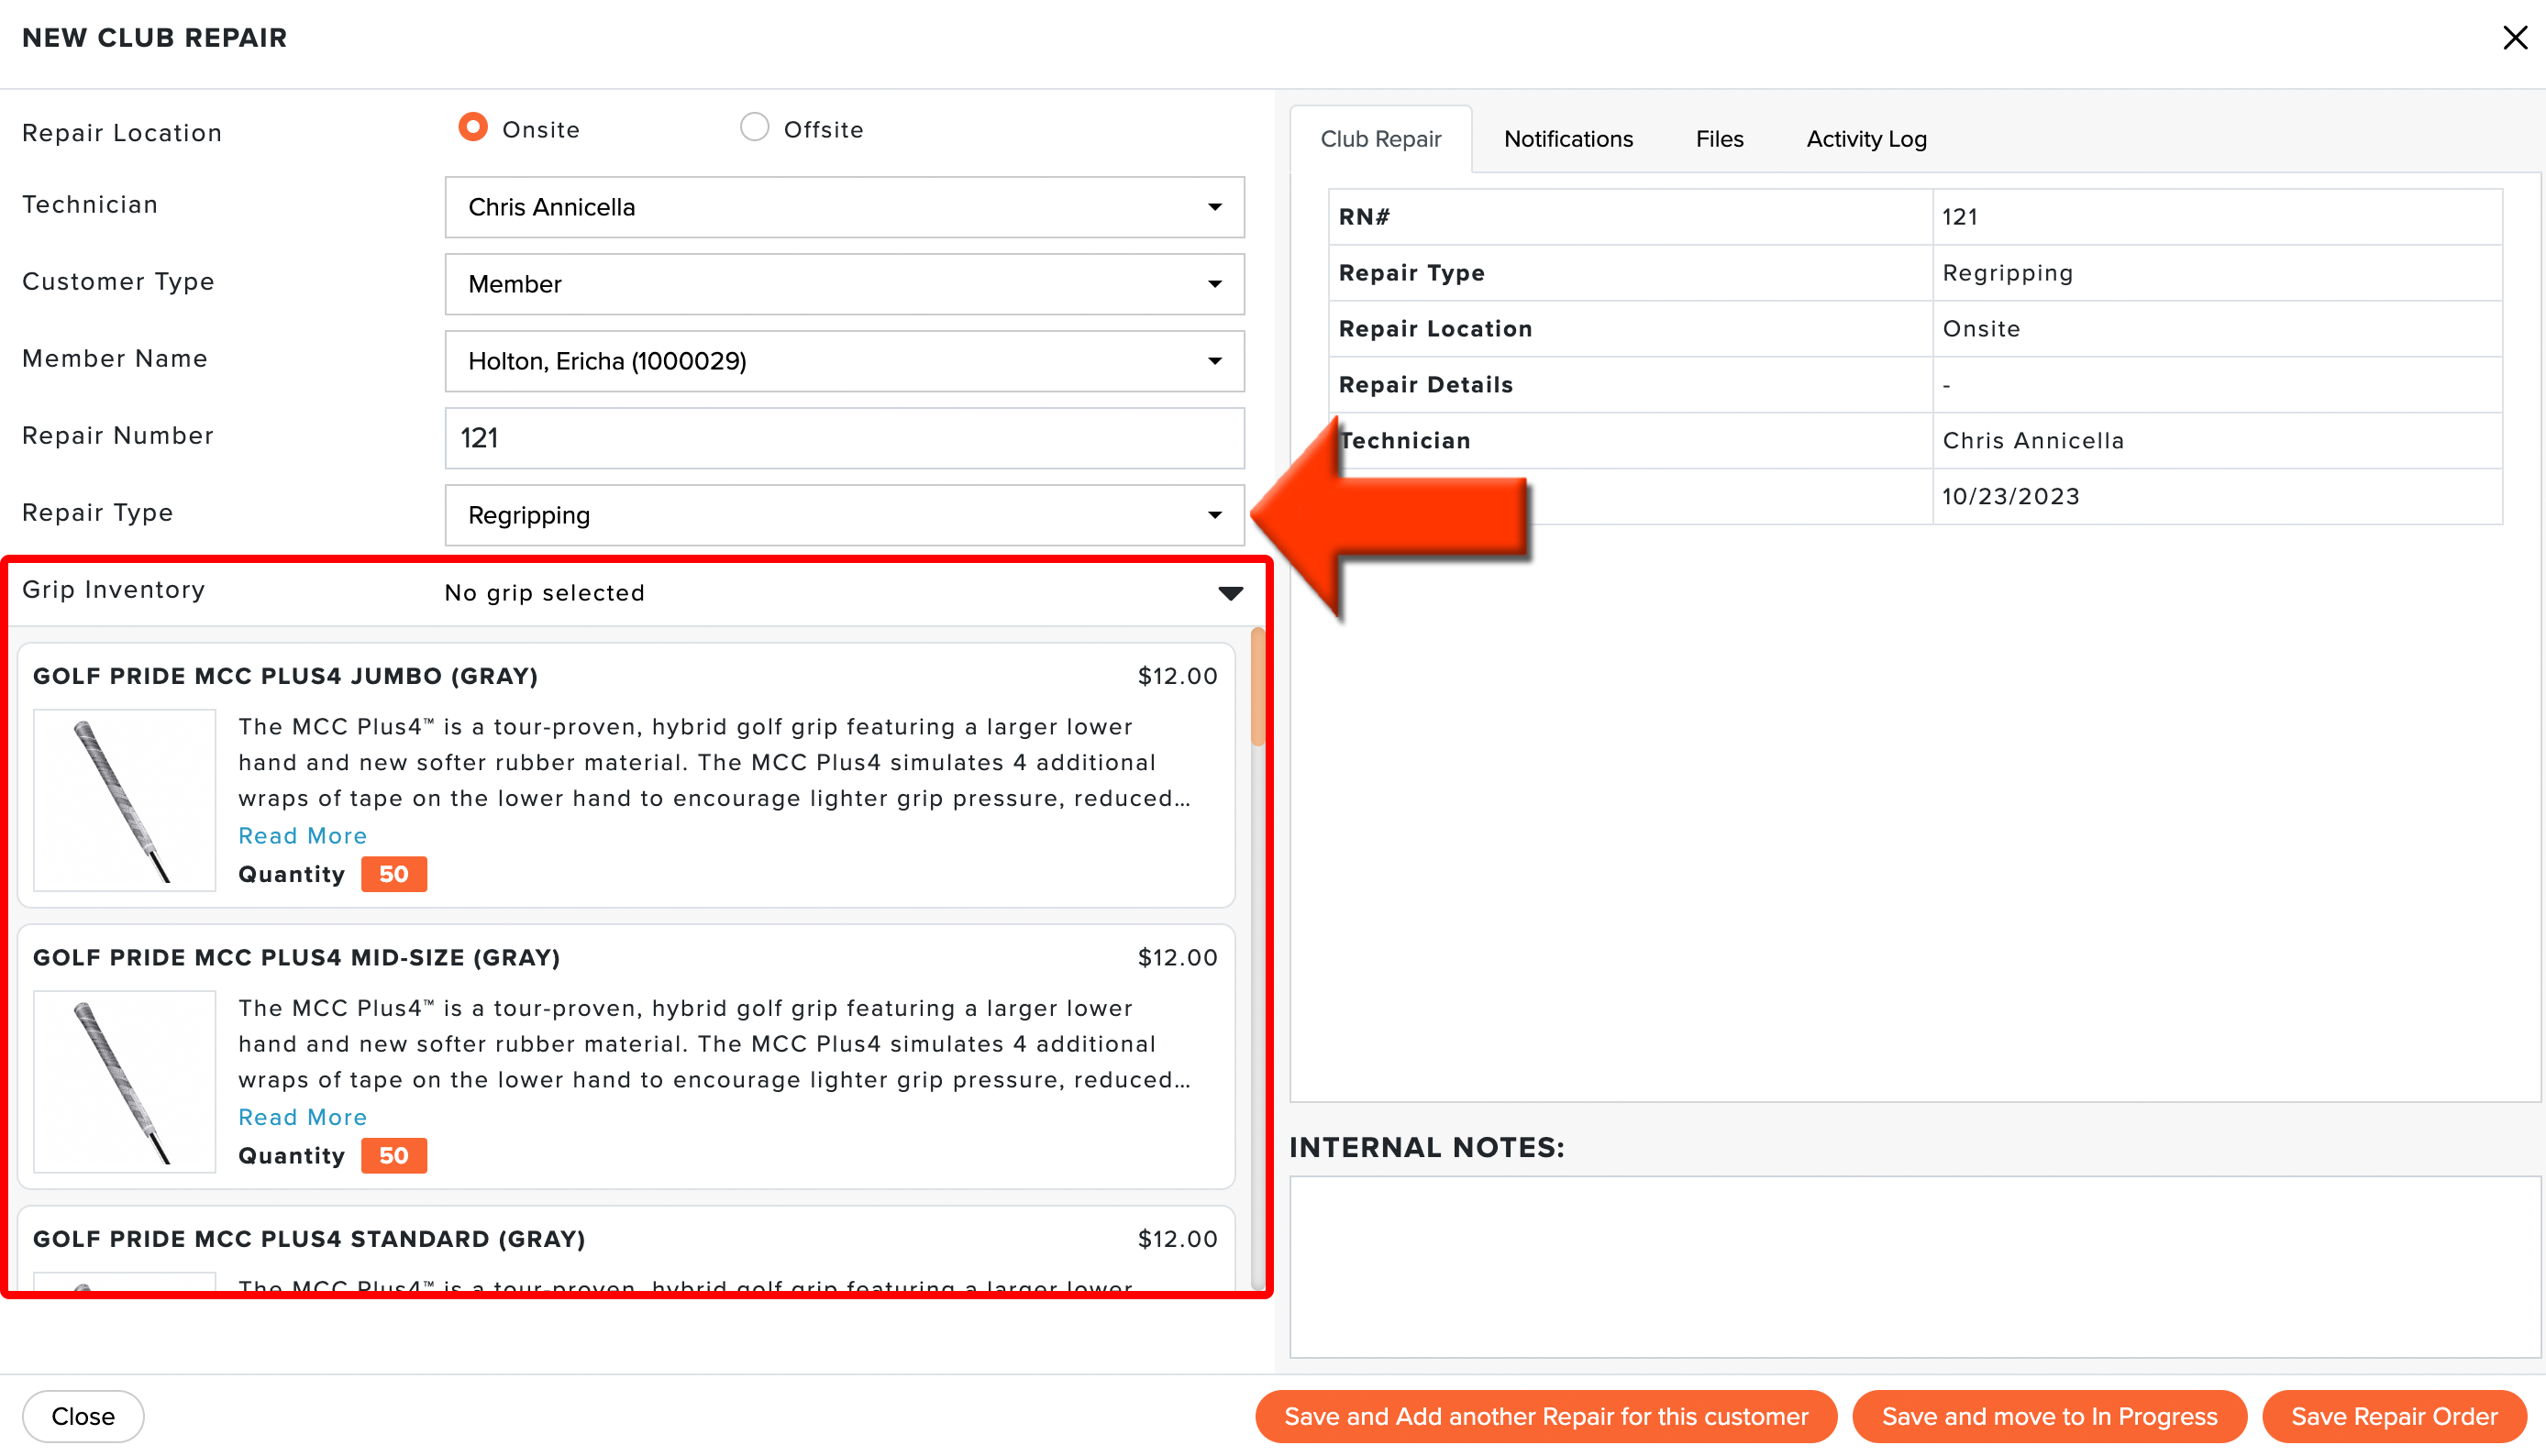Read more about the Jumbo grip
The image size is (2546, 1456).
302,836
